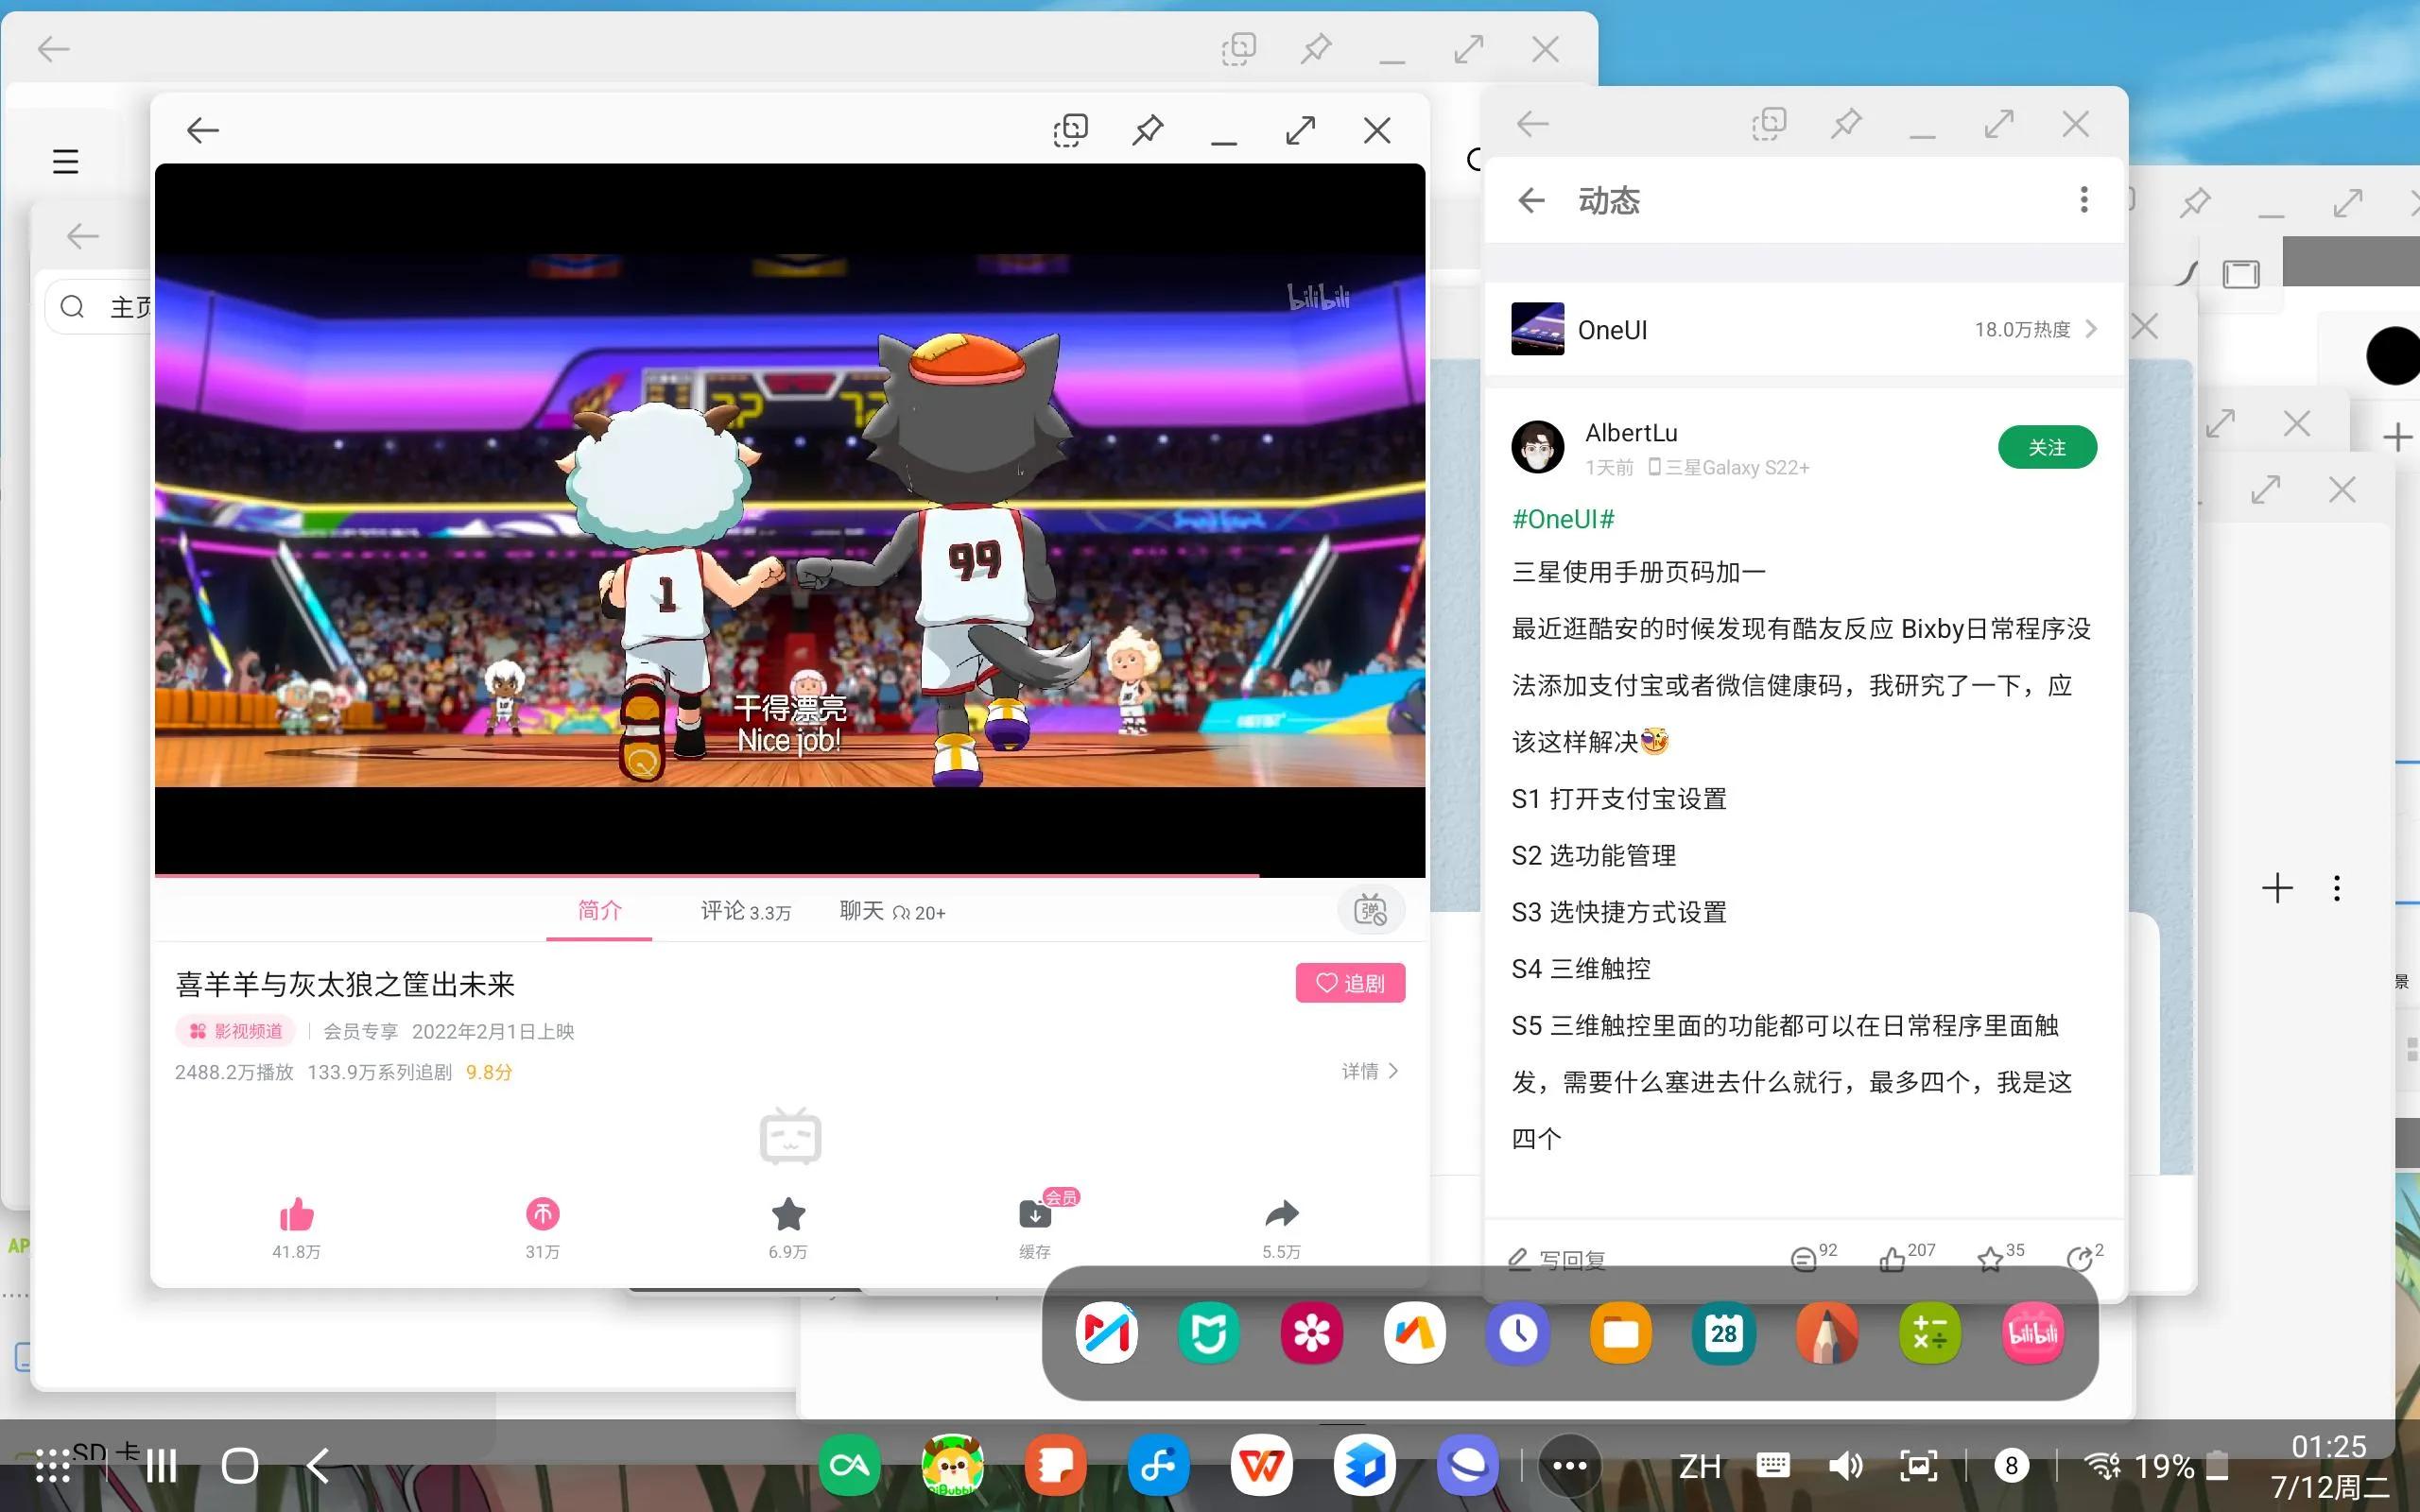This screenshot has height=1512, width=2420.
Task: Open the orange files folder icon
Action: coord(1621,1332)
